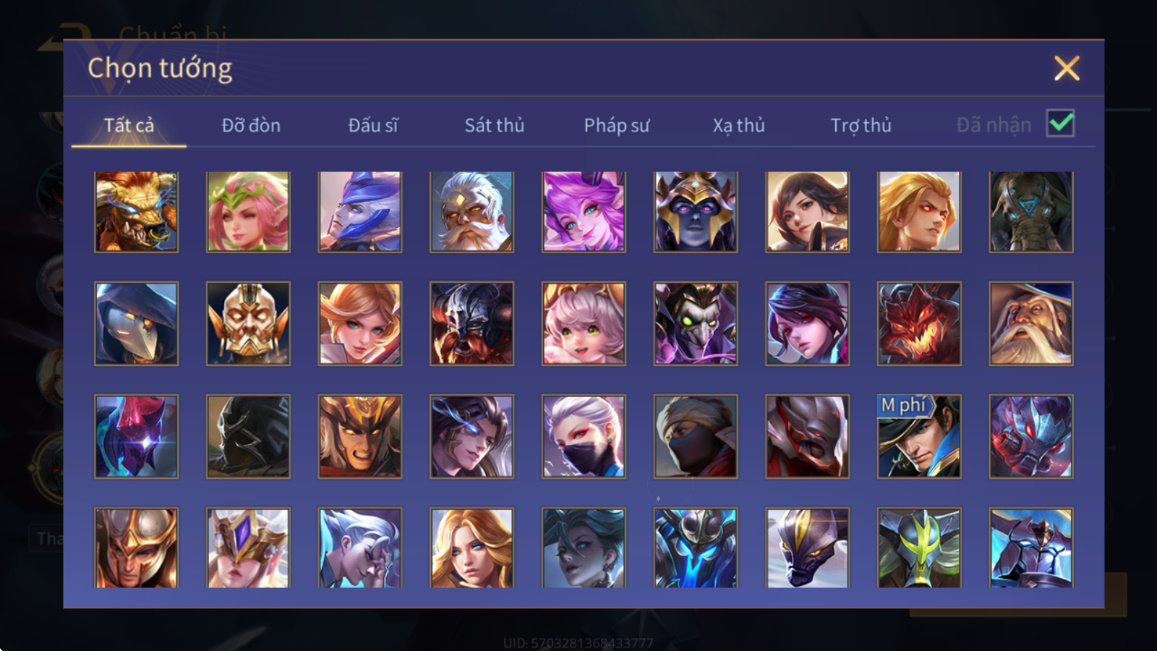Toggle the Đã nhận checkbox
This screenshot has width=1157, height=651.
click(1060, 123)
